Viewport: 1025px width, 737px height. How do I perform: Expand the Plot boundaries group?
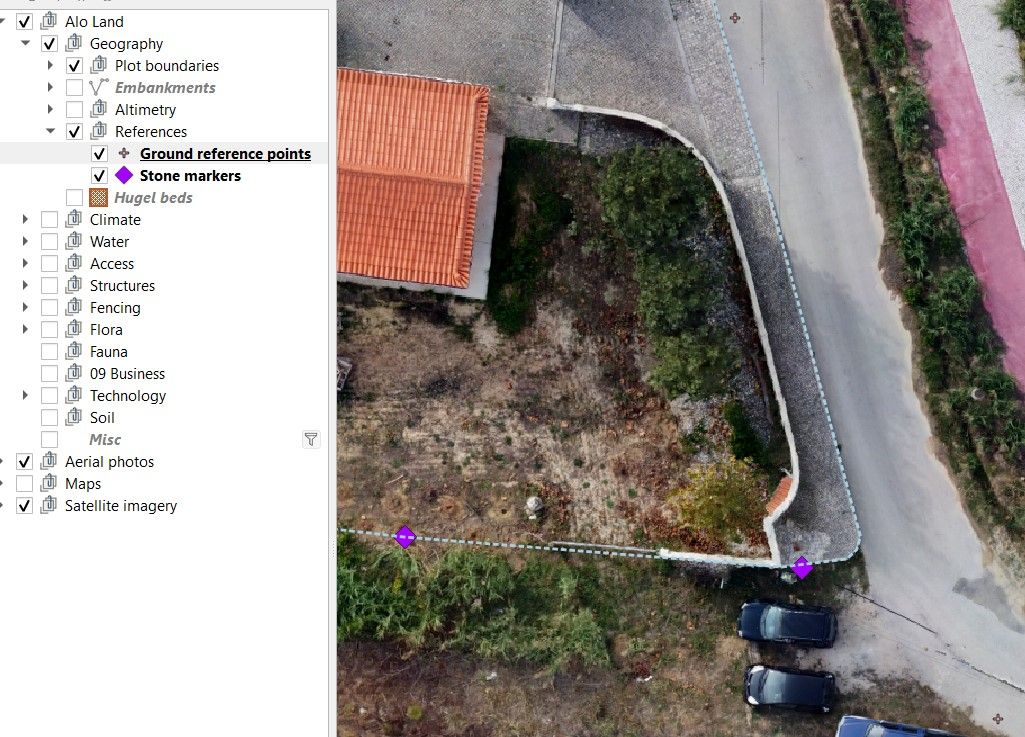(x=50, y=65)
